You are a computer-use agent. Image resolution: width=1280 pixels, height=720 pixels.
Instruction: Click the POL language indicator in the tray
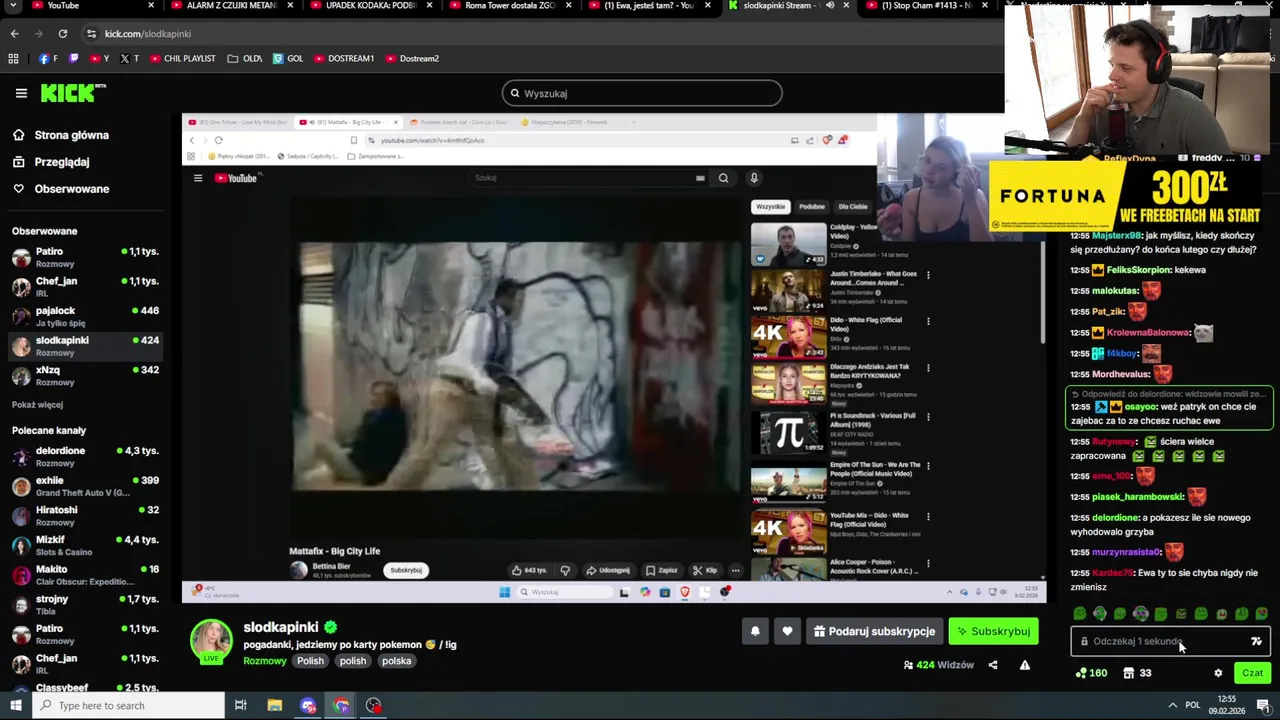click(x=1192, y=705)
